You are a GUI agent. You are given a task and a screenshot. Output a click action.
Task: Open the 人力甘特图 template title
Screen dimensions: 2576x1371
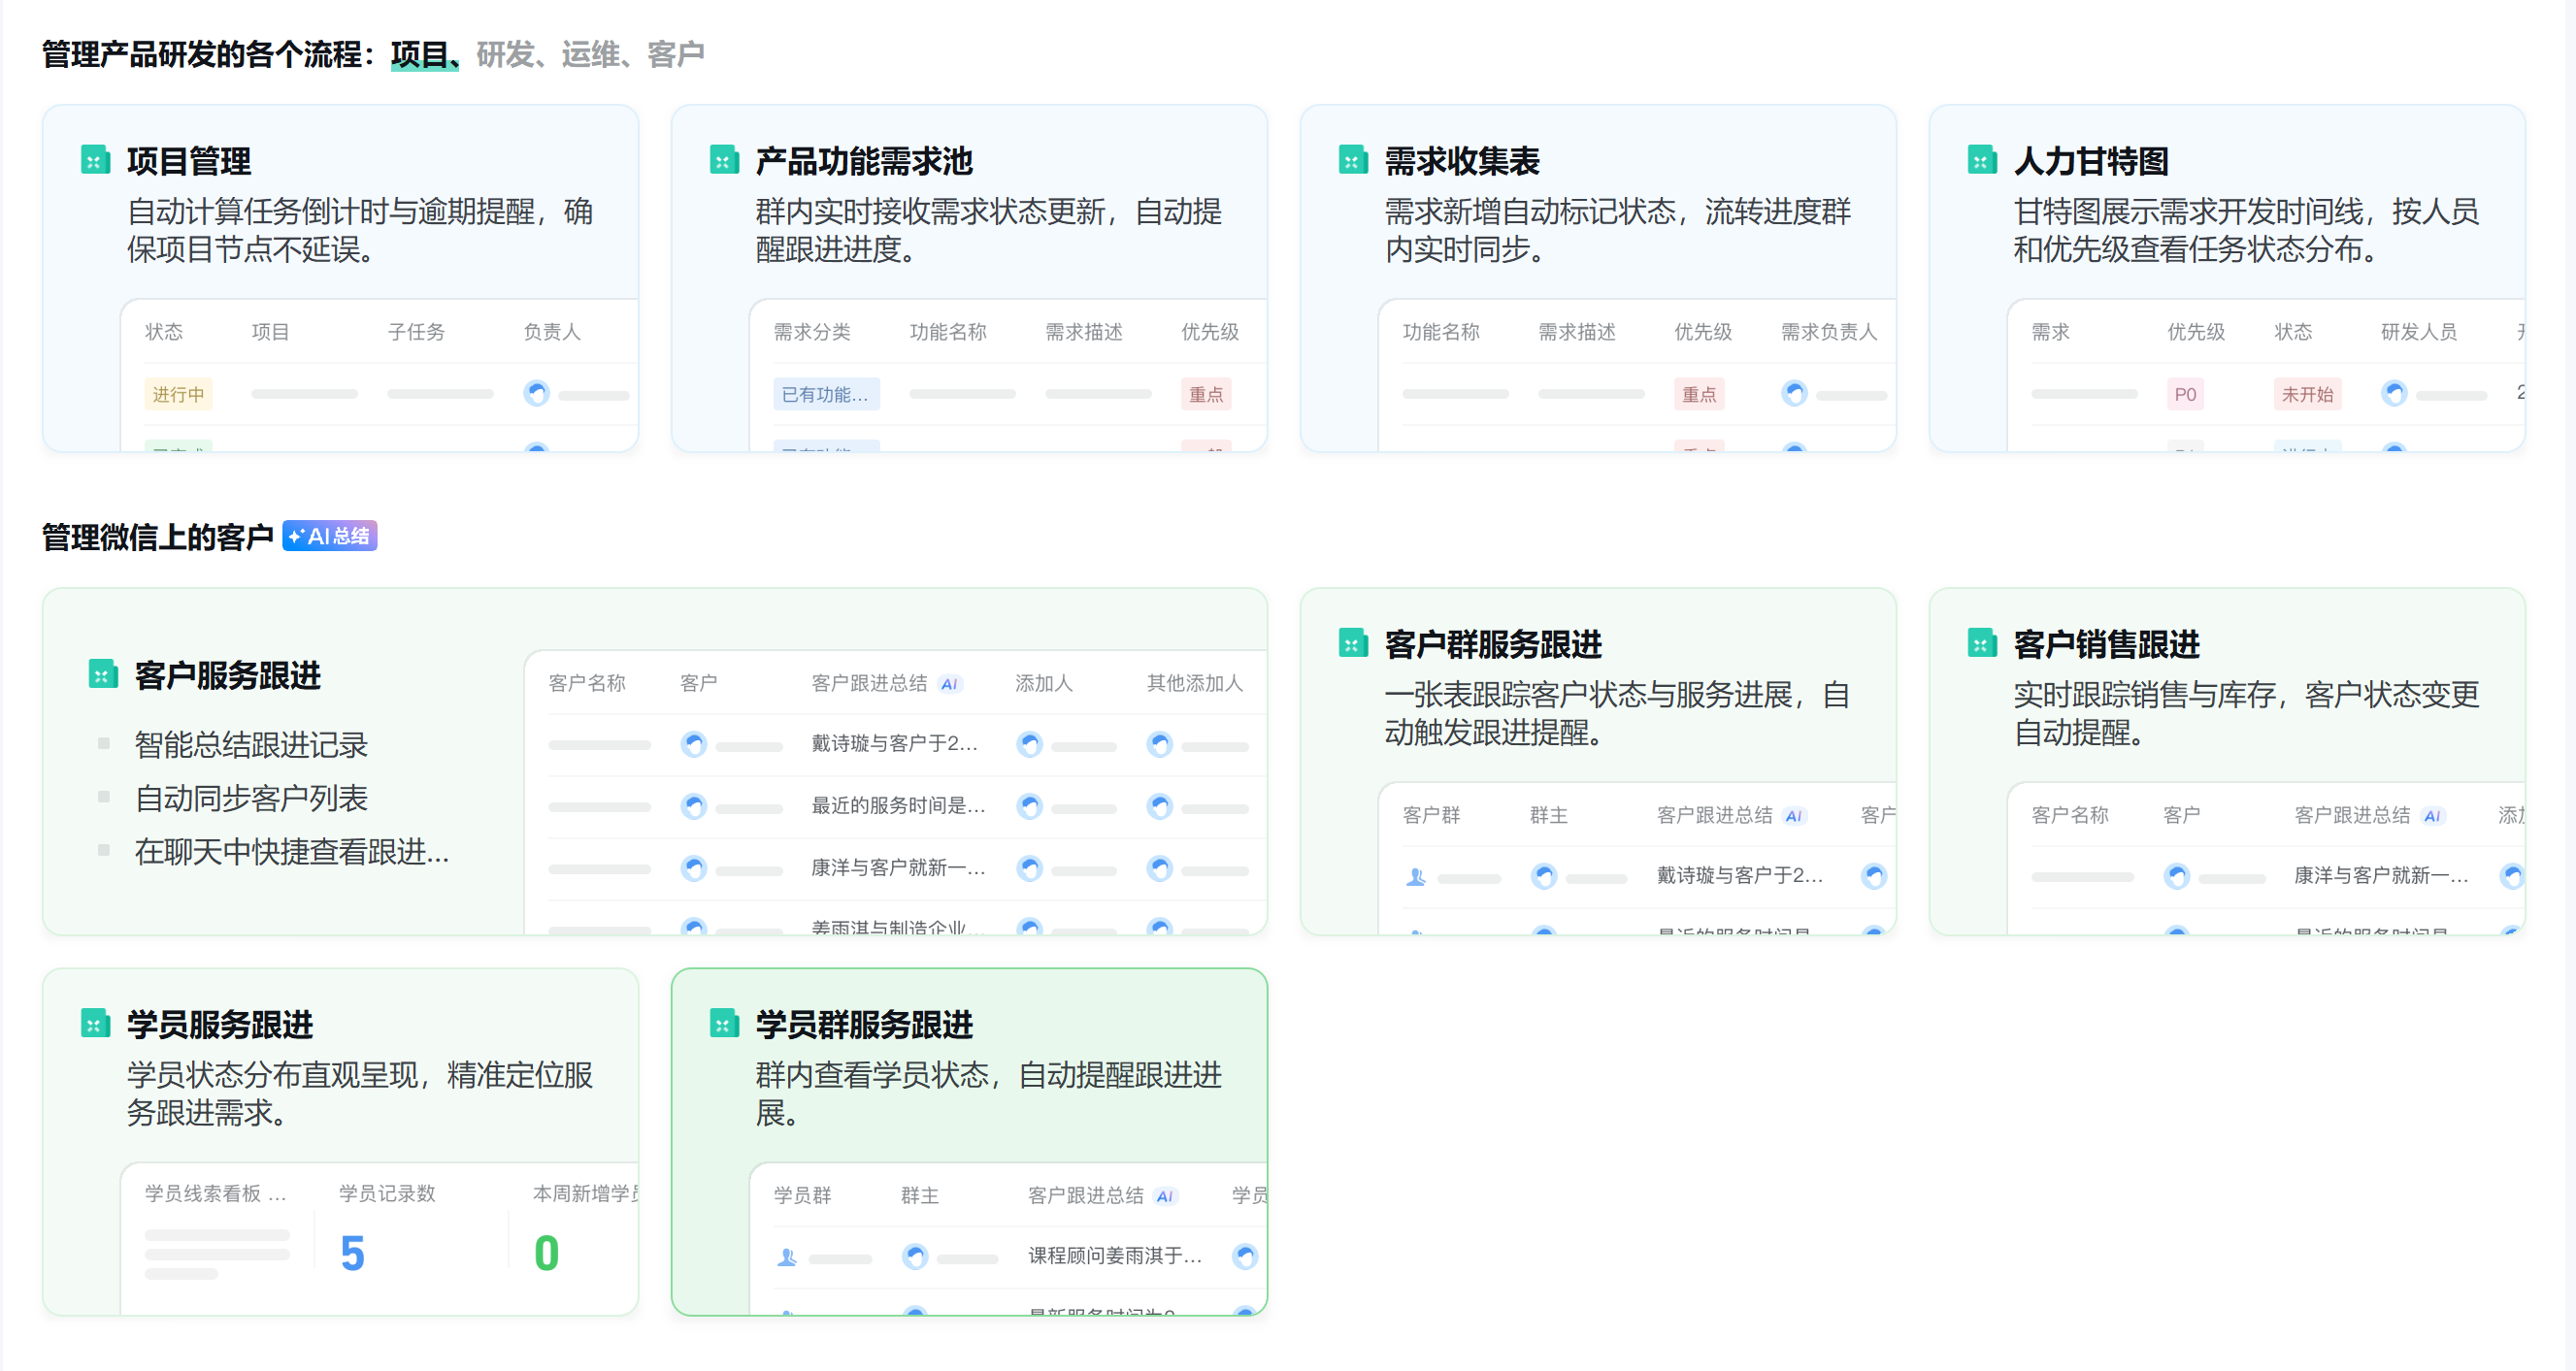2091,161
